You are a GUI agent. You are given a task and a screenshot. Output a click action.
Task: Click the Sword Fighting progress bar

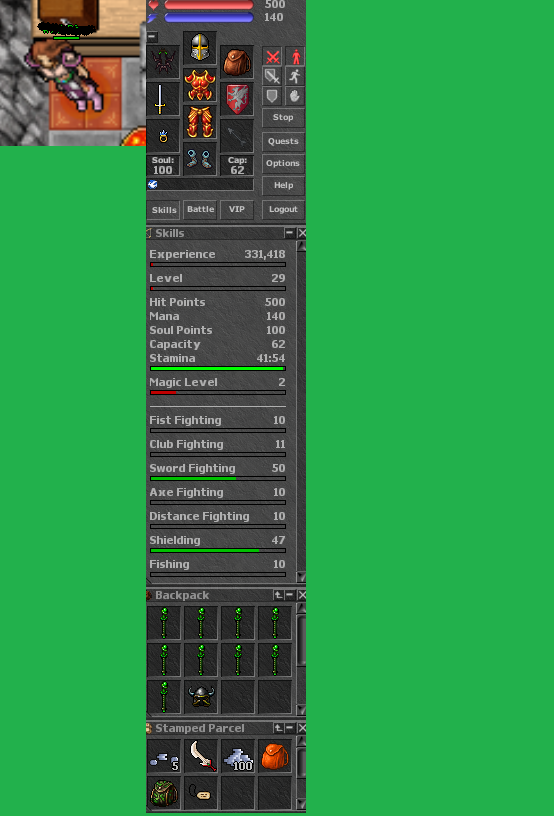click(x=217, y=478)
